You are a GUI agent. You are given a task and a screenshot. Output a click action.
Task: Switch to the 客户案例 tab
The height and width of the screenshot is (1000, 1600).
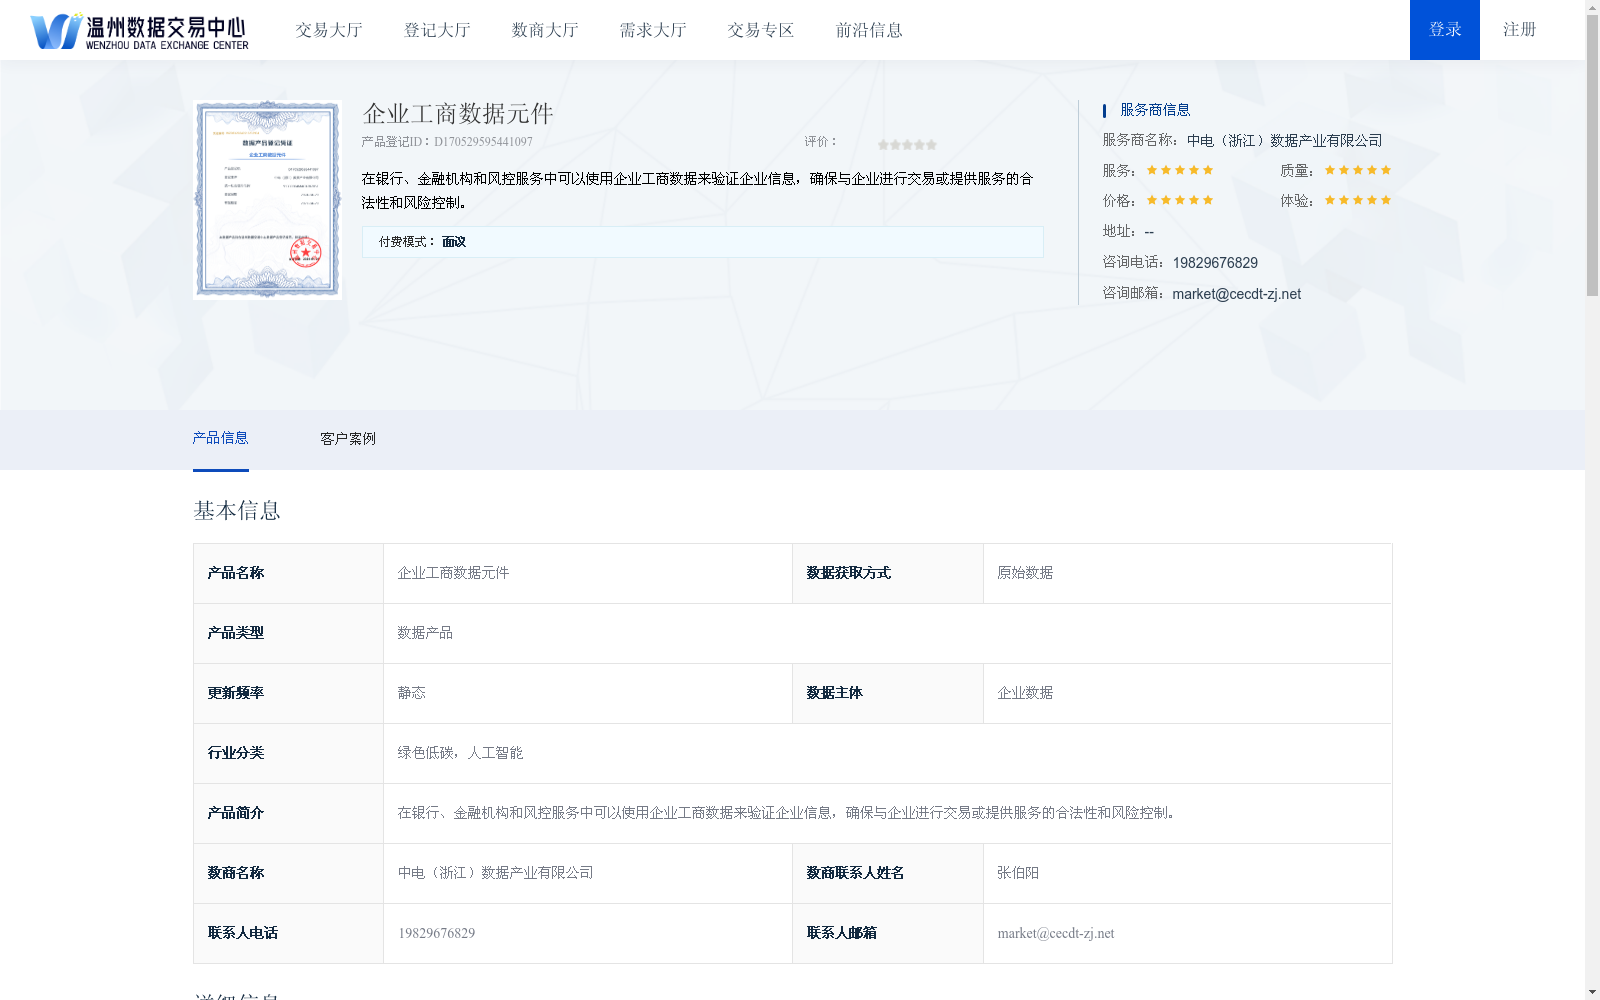click(348, 439)
